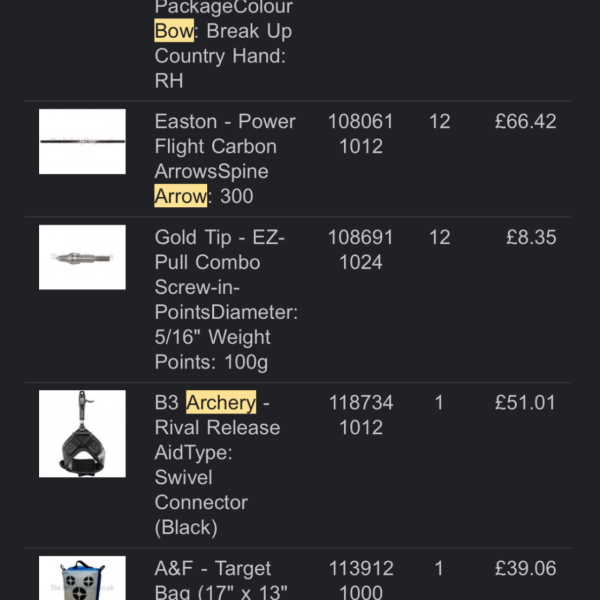Open A&F Target Bag thumbnail
600x600 pixels.
coord(82,578)
